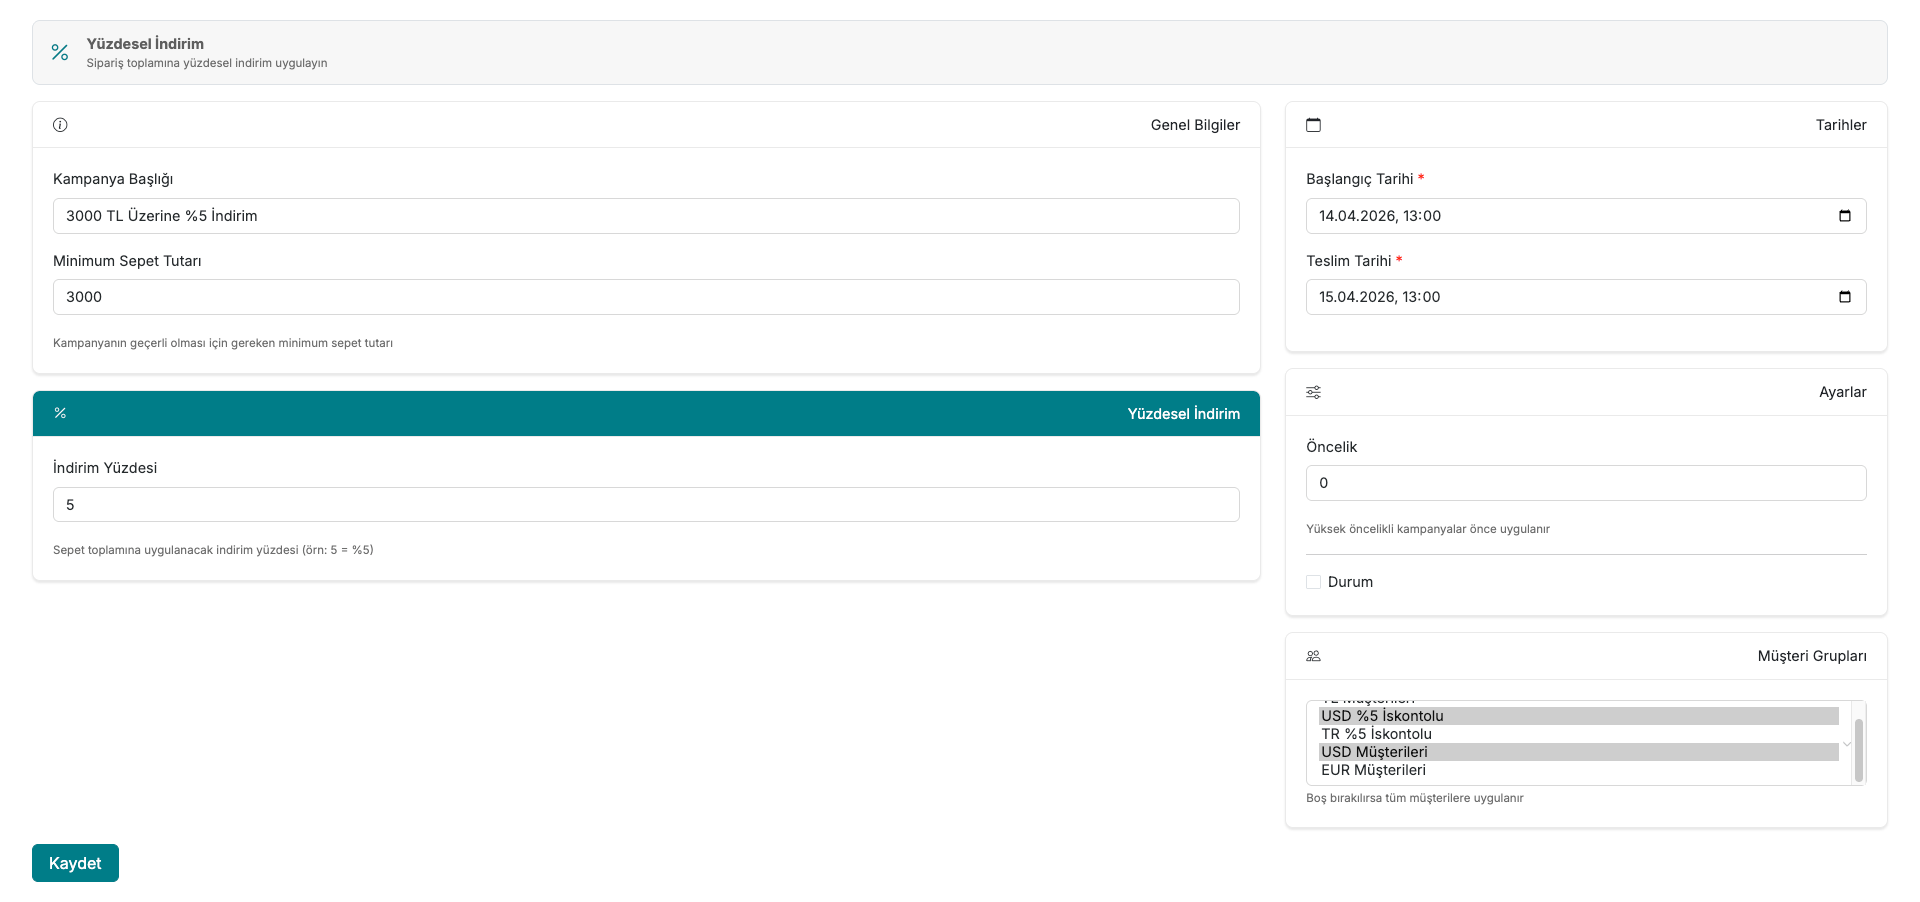This screenshot has height=902, width=1920.
Task: Click the percent icon beside Yüzdesel İndirim title
Action: tap(60, 52)
